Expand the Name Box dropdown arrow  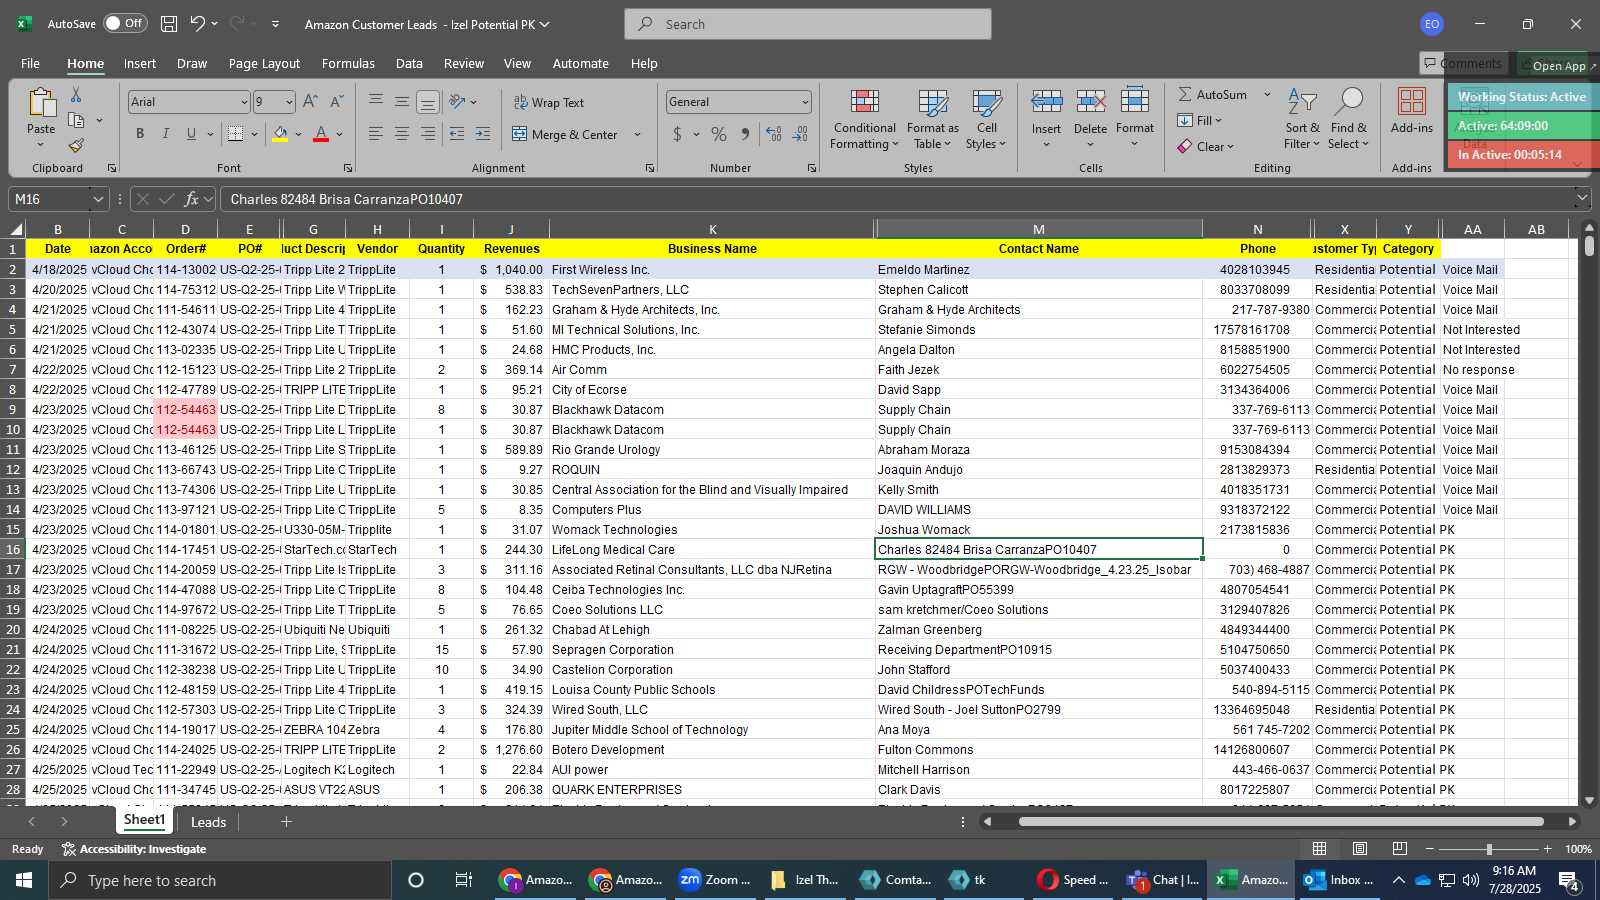click(98, 199)
